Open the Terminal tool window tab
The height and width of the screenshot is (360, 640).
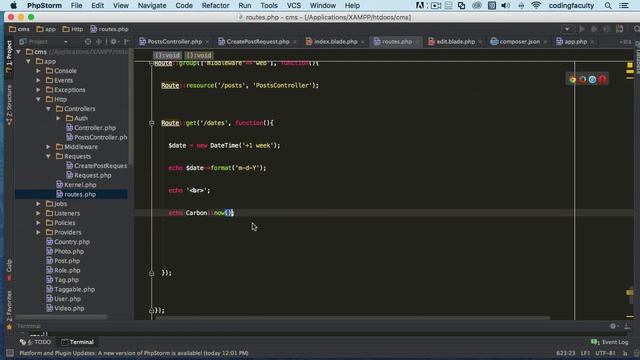(78, 342)
